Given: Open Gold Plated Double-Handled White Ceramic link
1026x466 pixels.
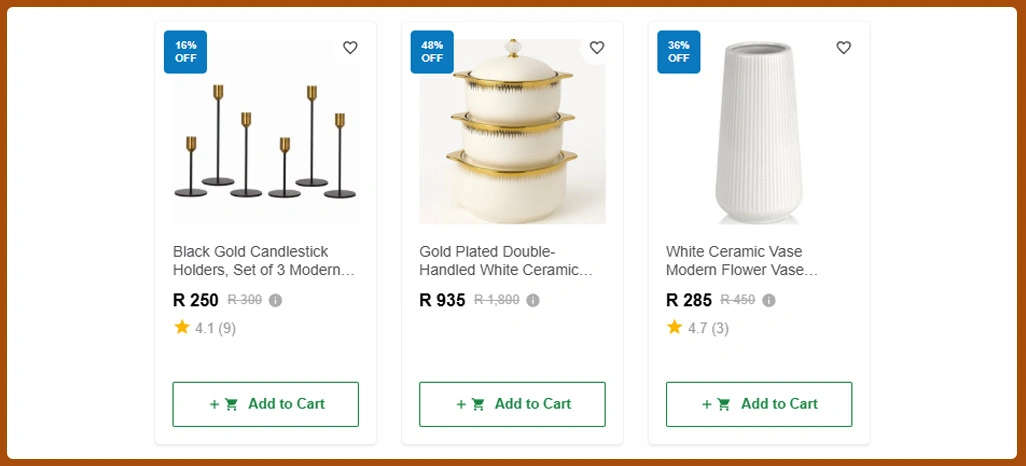Looking at the screenshot, I should pos(506,261).
